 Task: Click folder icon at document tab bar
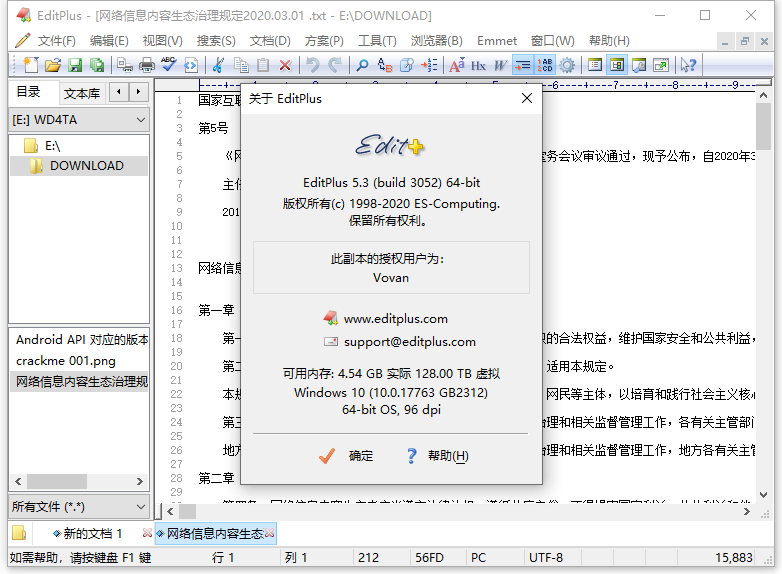pyautogui.click(x=19, y=533)
